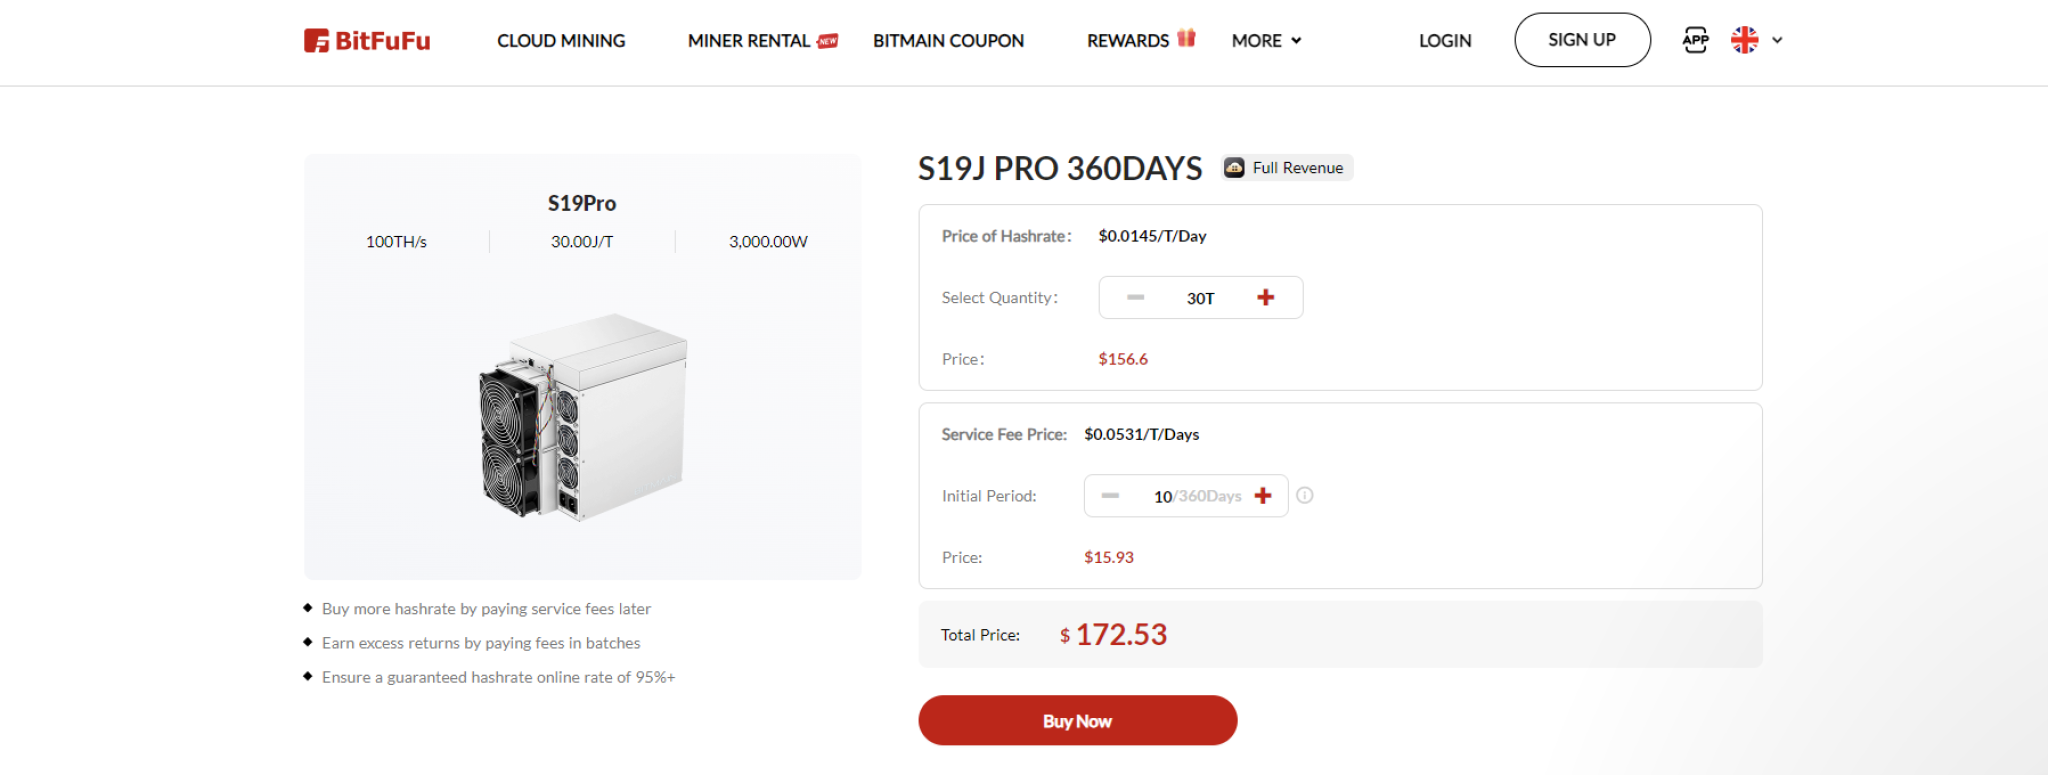Click the LOGIN link
The height and width of the screenshot is (775, 2048).
click(1445, 41)
